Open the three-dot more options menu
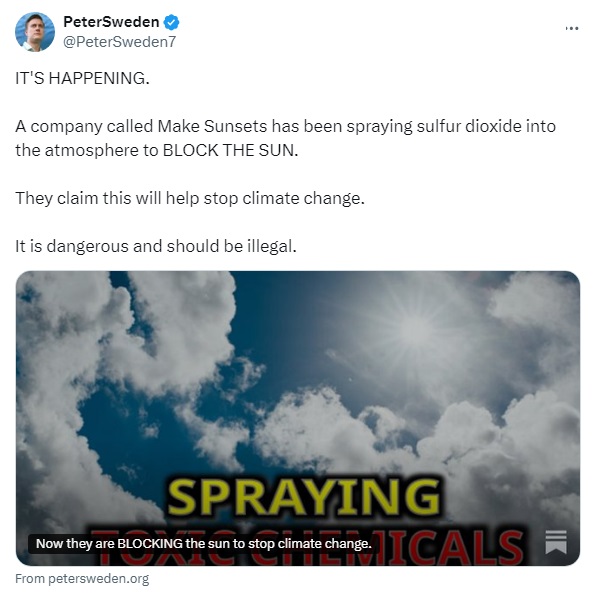 (x=572, y=28)
